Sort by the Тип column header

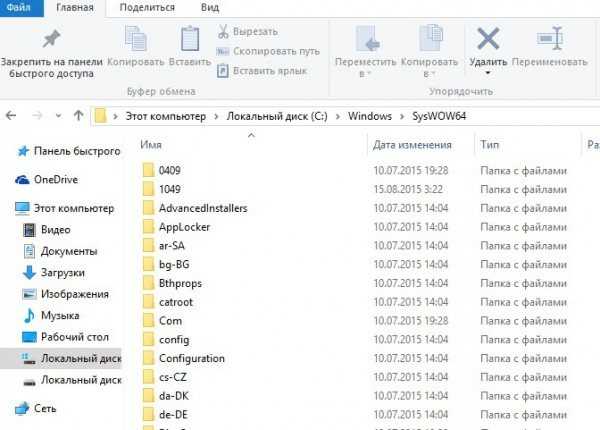click(489, 145)
